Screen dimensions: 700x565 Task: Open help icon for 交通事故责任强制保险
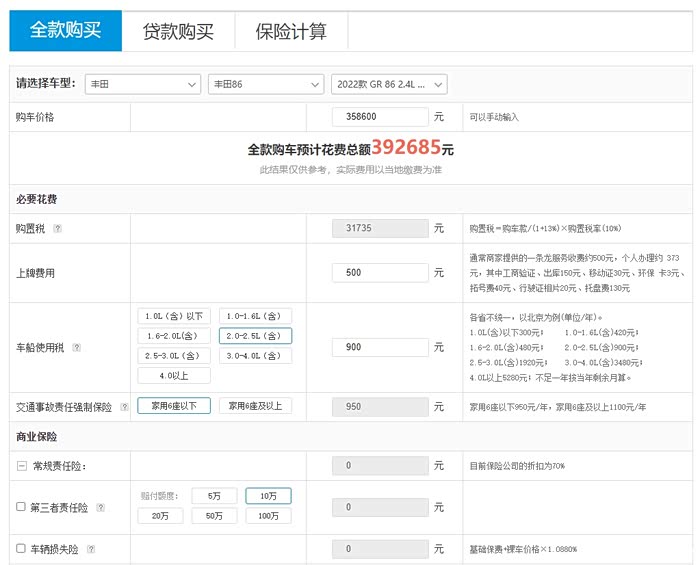point(125,407)
